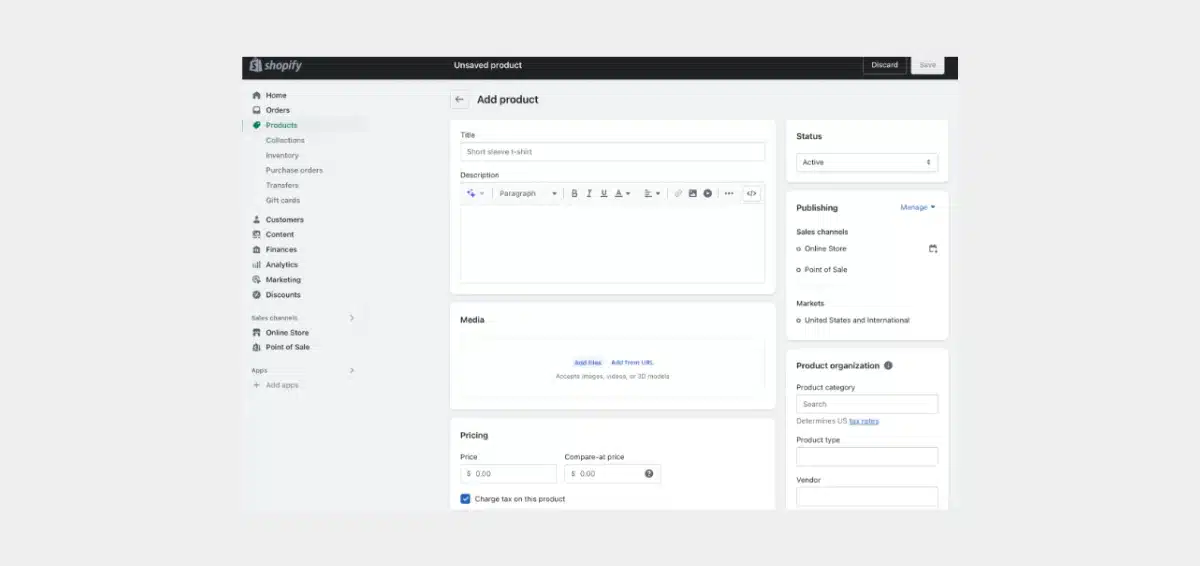Uncheck Charge tax on this product
Image resolution: width=1200 pixels, height=566 pixels.
click(x=465, y=498)
